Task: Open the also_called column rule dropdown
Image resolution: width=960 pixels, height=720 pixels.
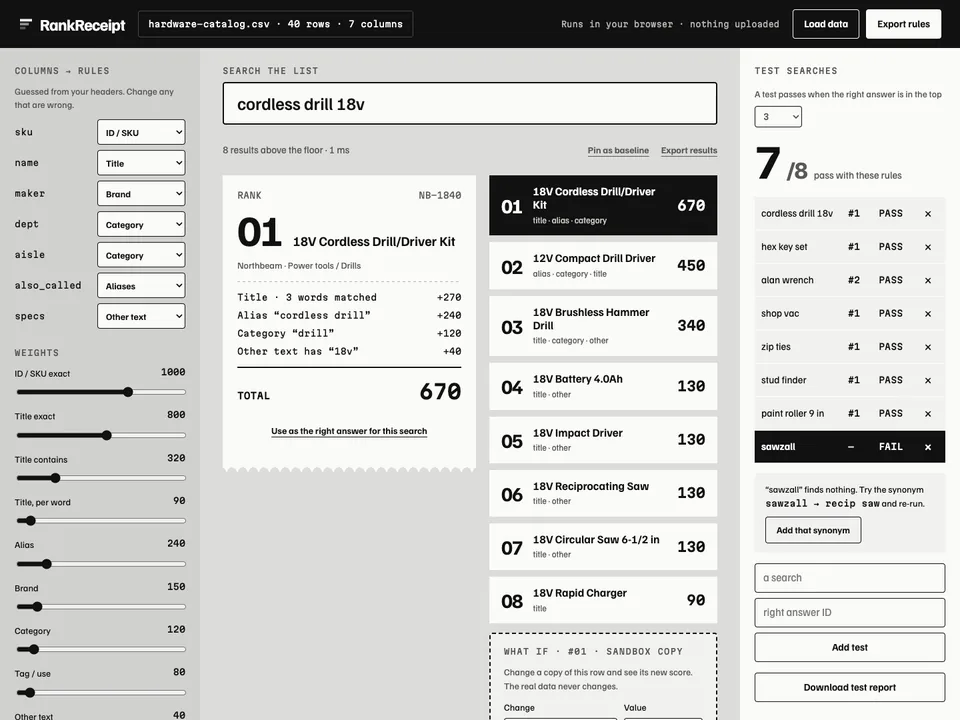Action: (x=141, y=285)
